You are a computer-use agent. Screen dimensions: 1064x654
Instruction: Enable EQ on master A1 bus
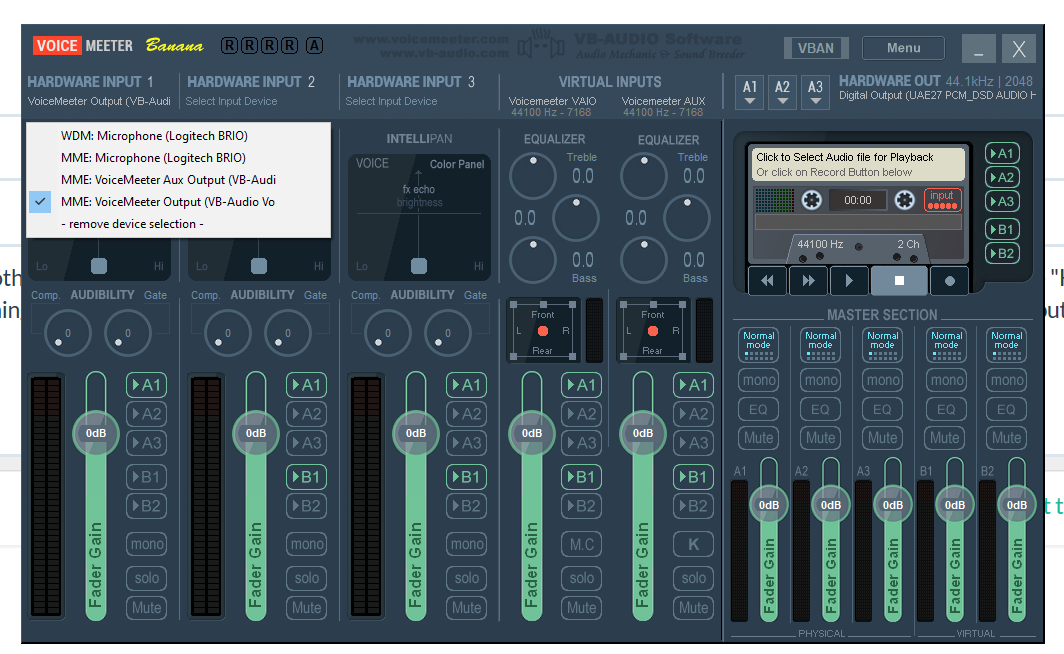(x=759, y=409)
